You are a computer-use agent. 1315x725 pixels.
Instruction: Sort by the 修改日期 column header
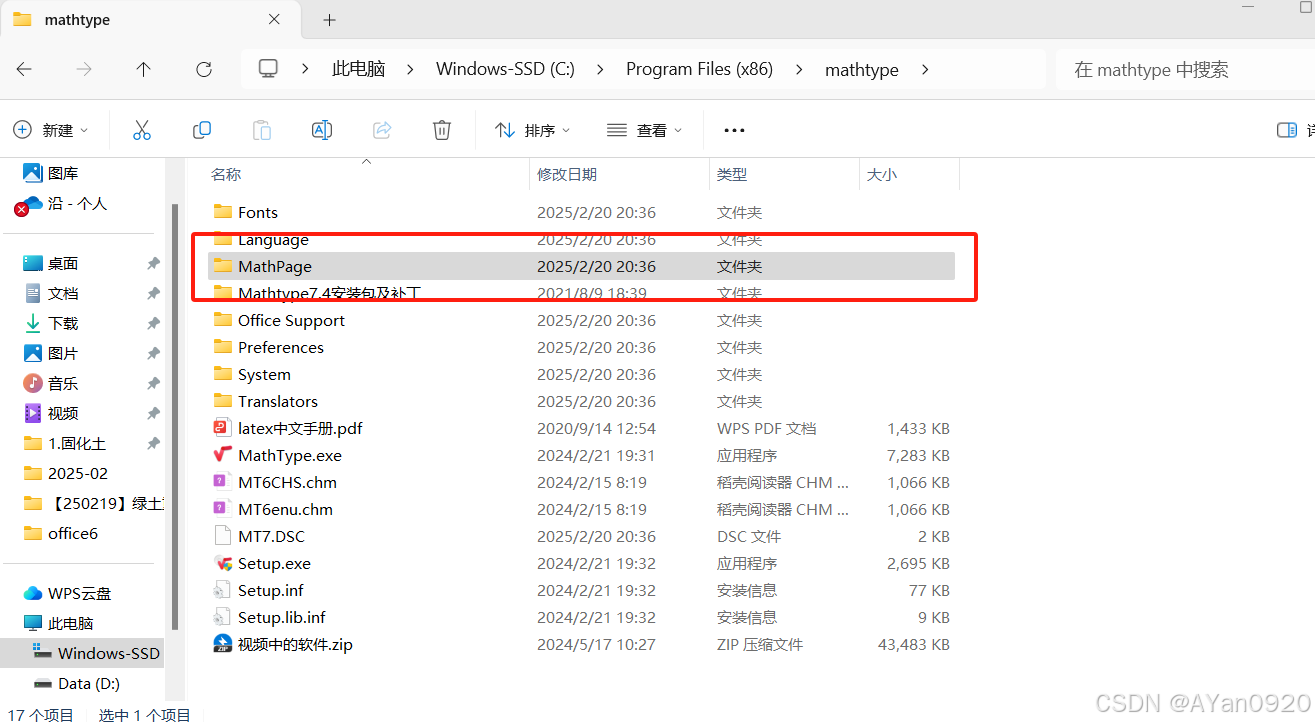pyautogui.click(x=567, y=174)
